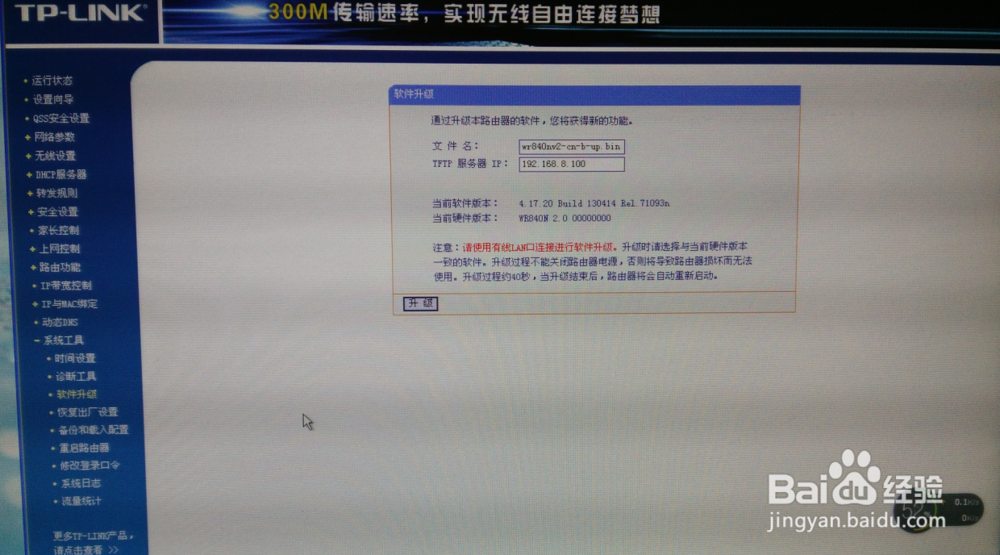Expand 转发规则 menu

pos(57,193)
